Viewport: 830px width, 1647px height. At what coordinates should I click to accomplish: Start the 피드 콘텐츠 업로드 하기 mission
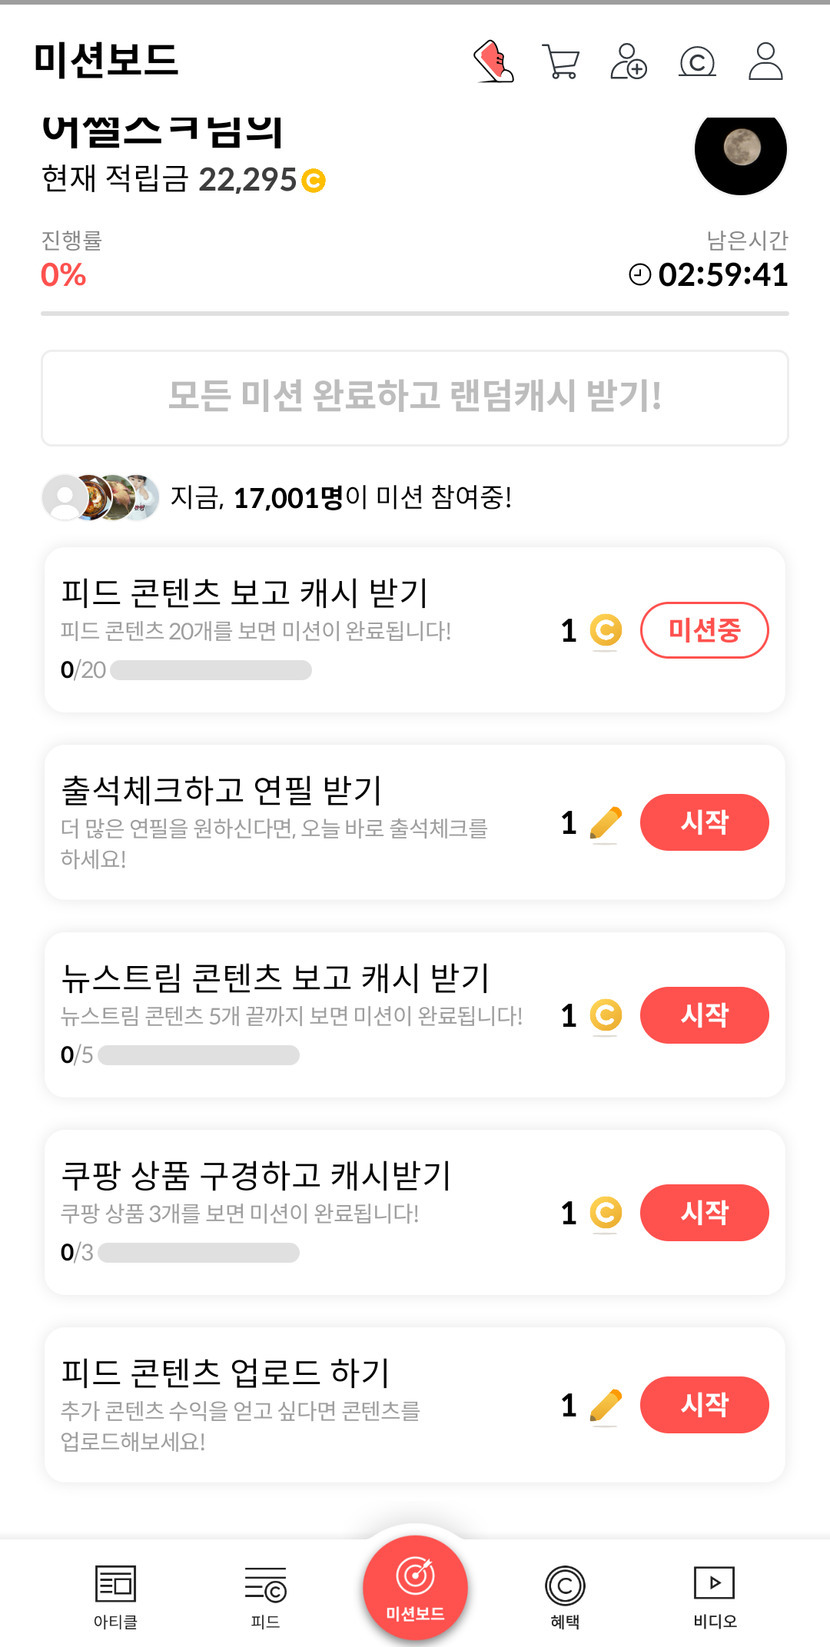[704, 1405]
